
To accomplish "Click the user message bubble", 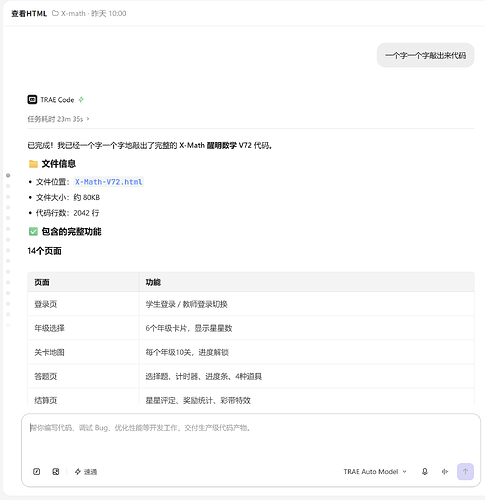I will (x=425, y=55).
